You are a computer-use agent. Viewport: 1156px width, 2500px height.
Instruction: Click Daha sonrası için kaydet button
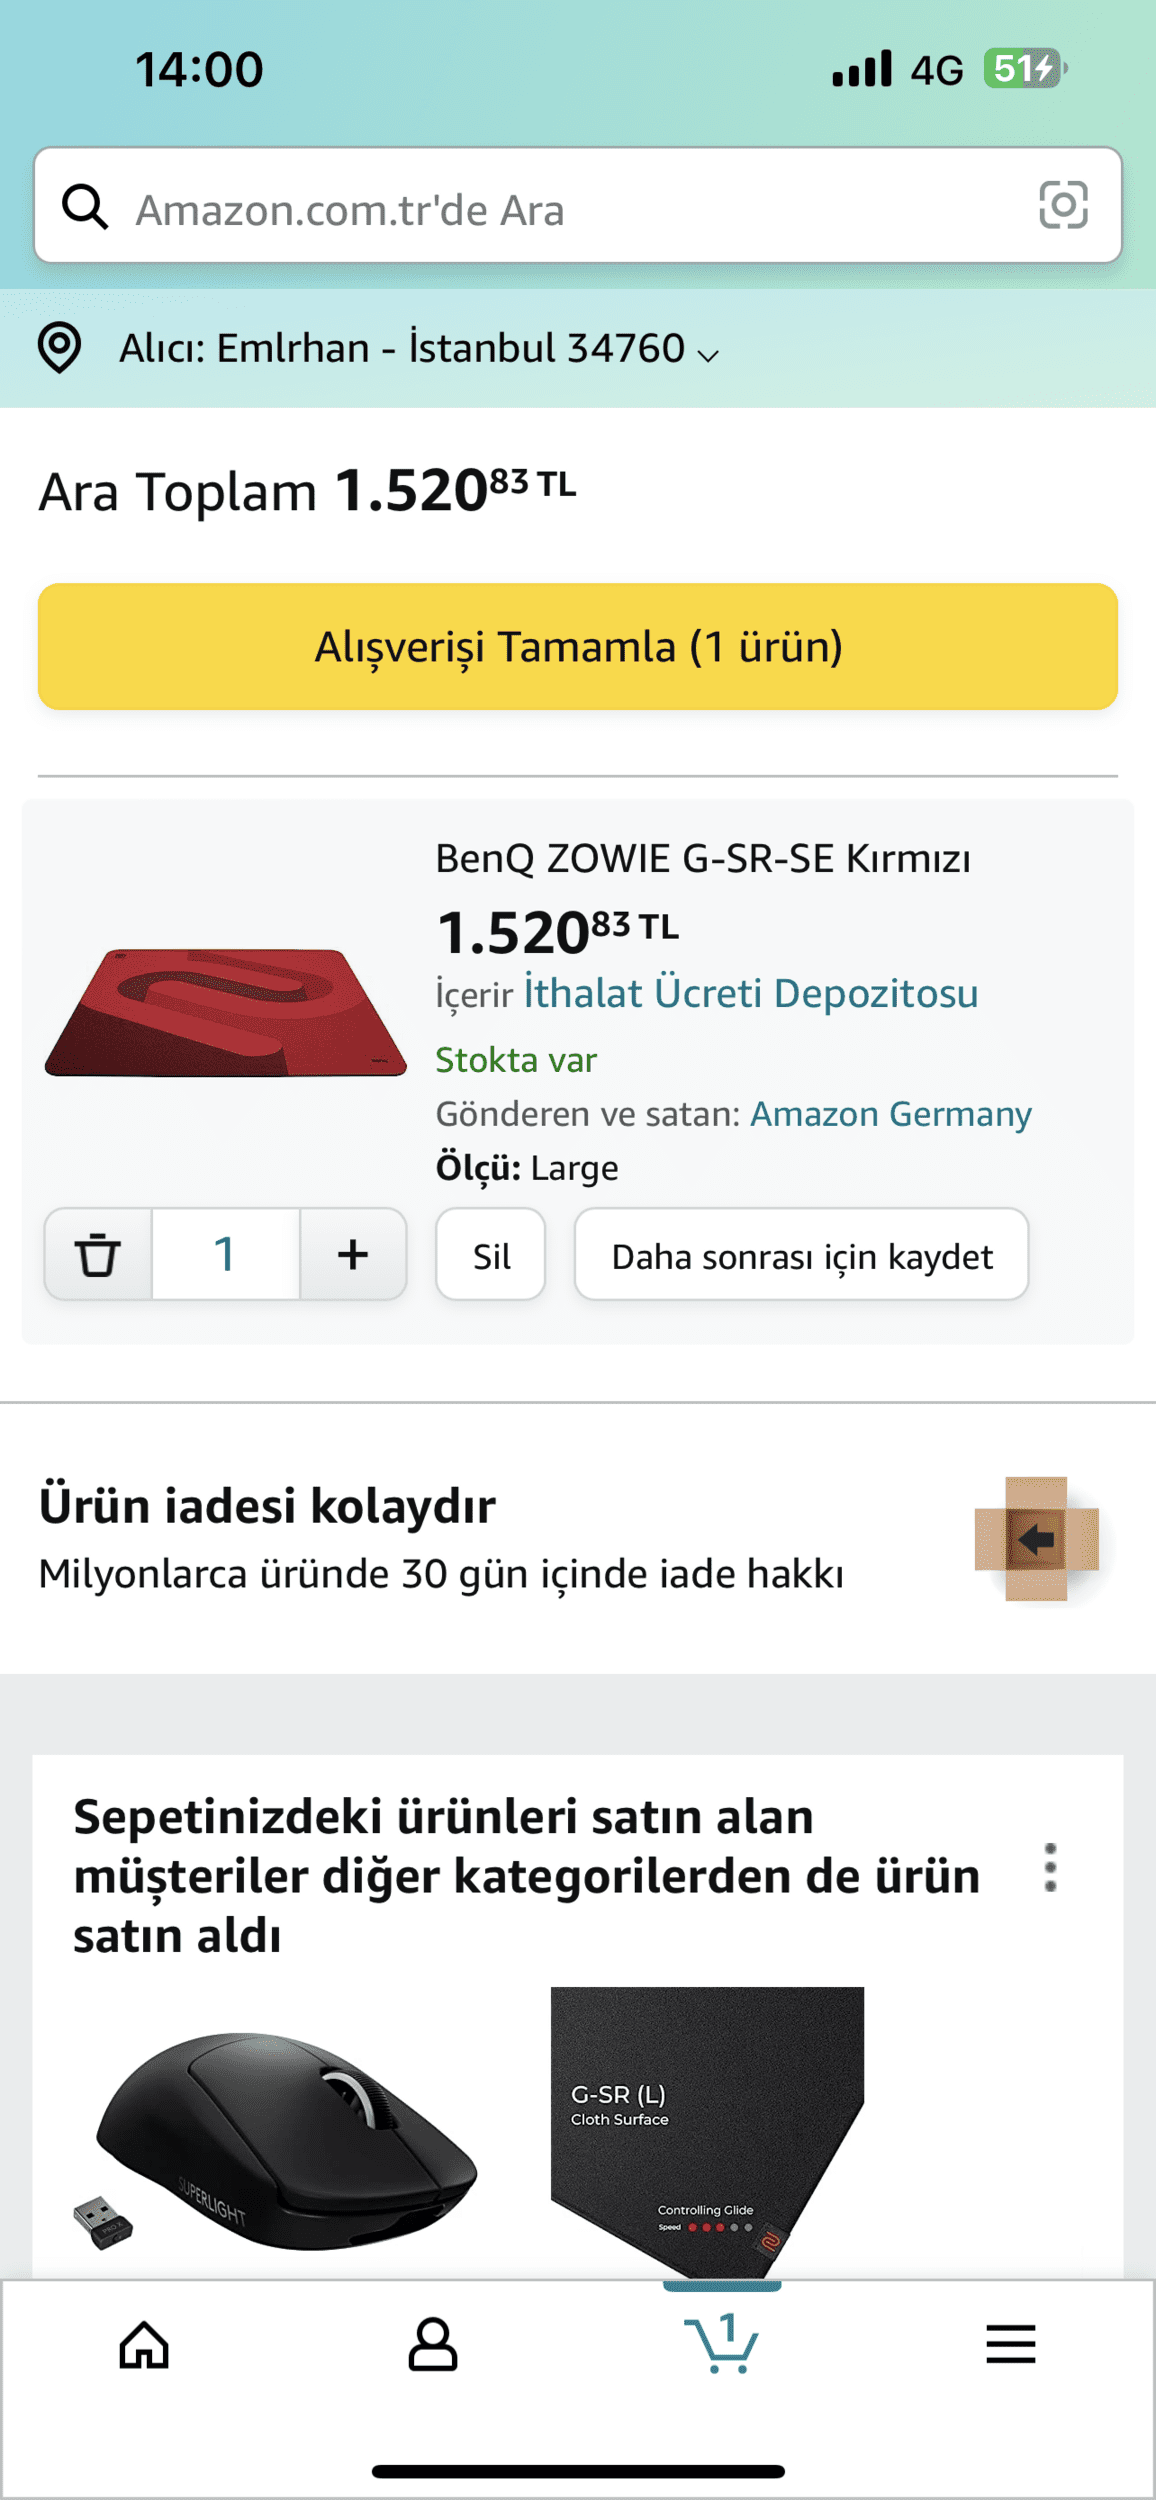(801, 1255)
